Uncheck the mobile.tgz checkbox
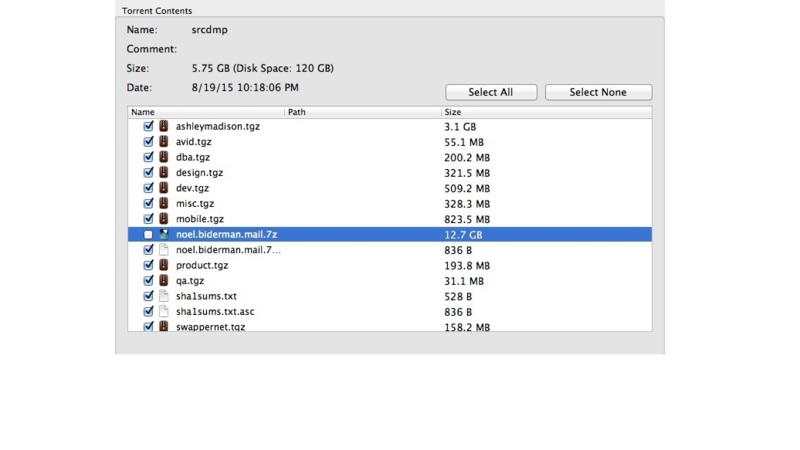 pos(148,218)
